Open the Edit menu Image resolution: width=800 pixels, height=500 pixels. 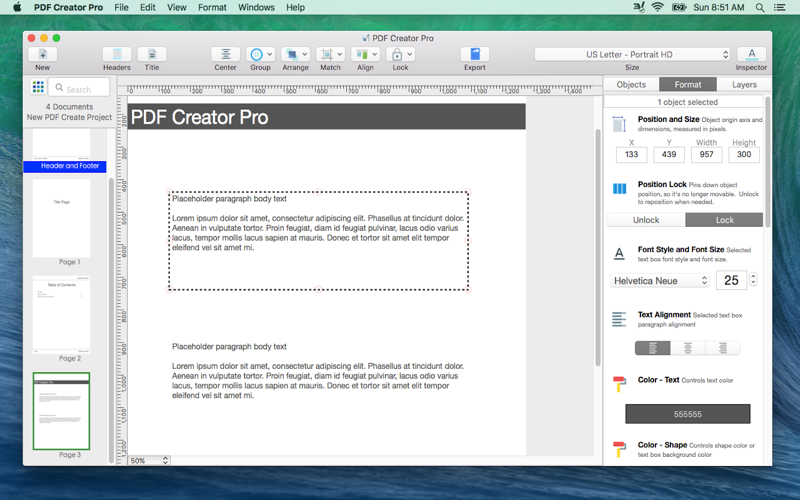tap(147, 7)
